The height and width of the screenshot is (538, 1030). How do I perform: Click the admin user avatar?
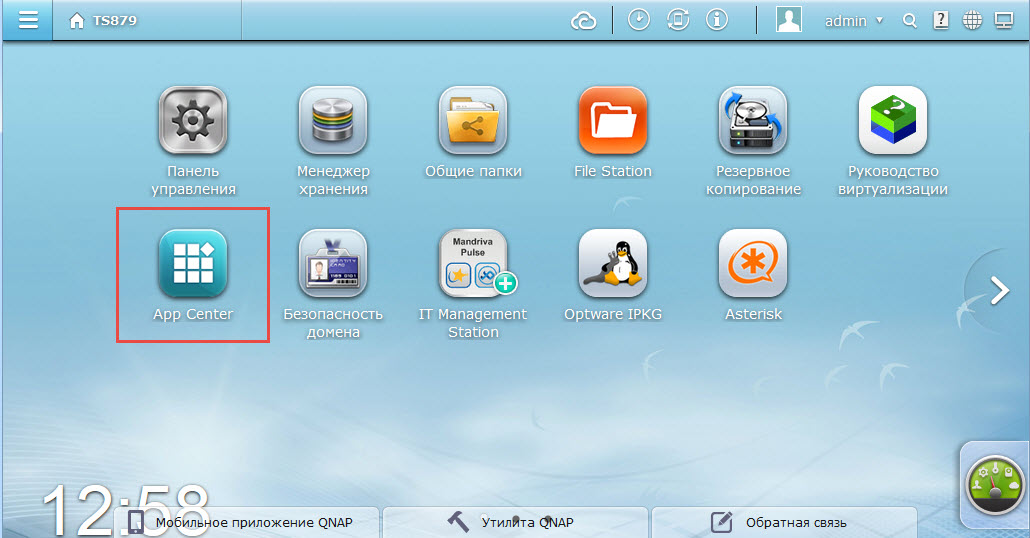[x=788, y=20]
